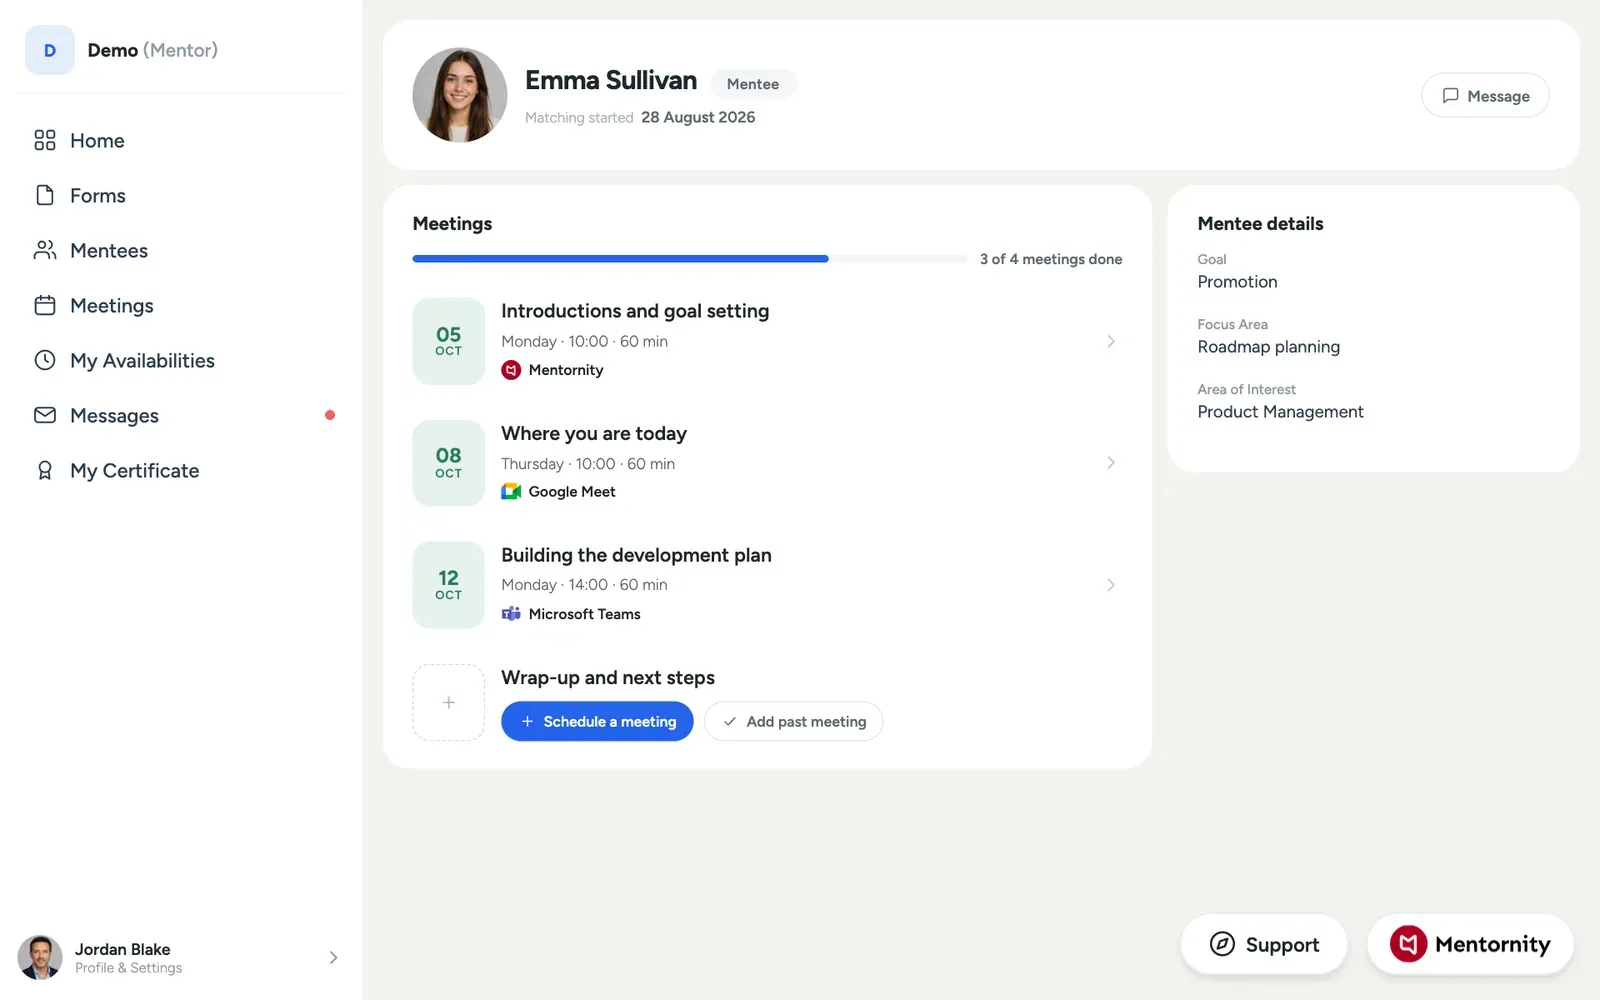
Task: Open the Mentees menu item
Action: pyautogui.click(x=181, y=250)
